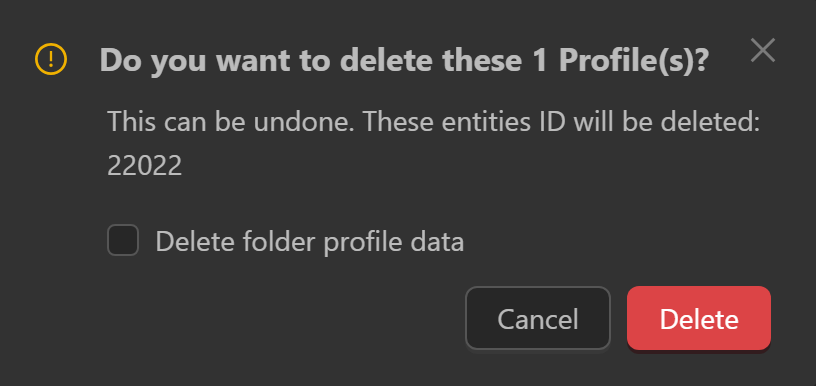
Task: Cancel the profile deletion
Action: click(x=538, y=318)
